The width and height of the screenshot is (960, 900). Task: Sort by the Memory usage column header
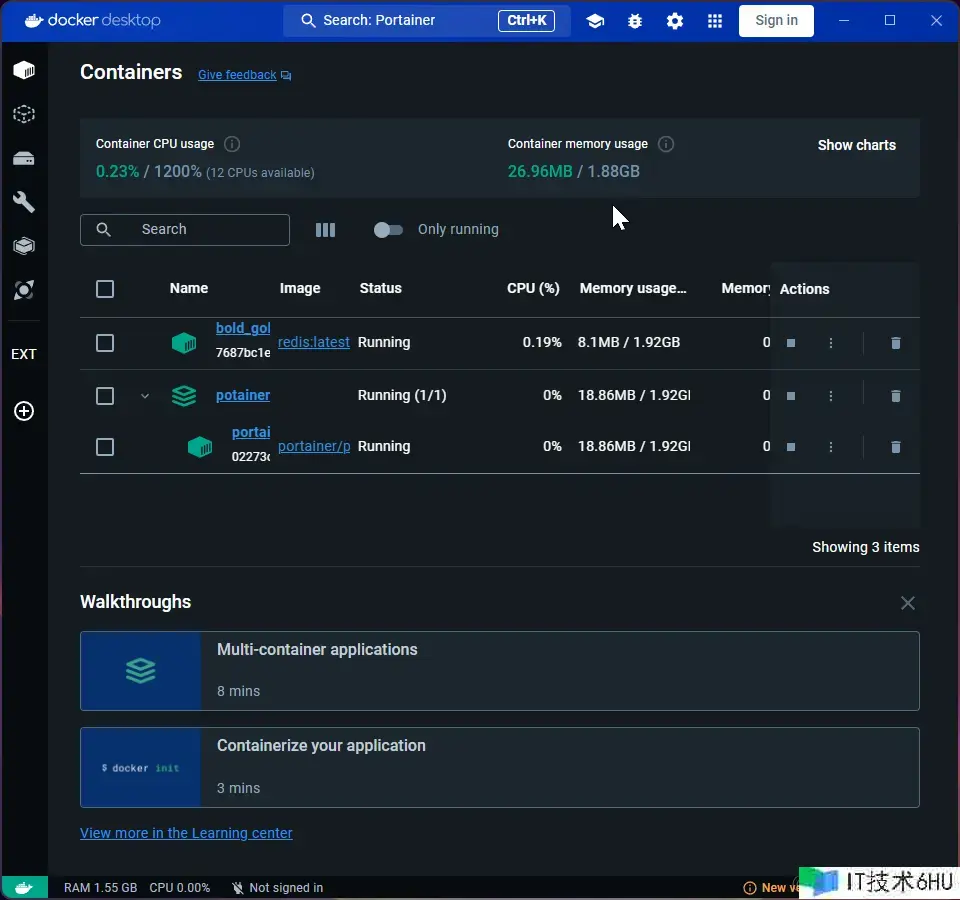633,288
